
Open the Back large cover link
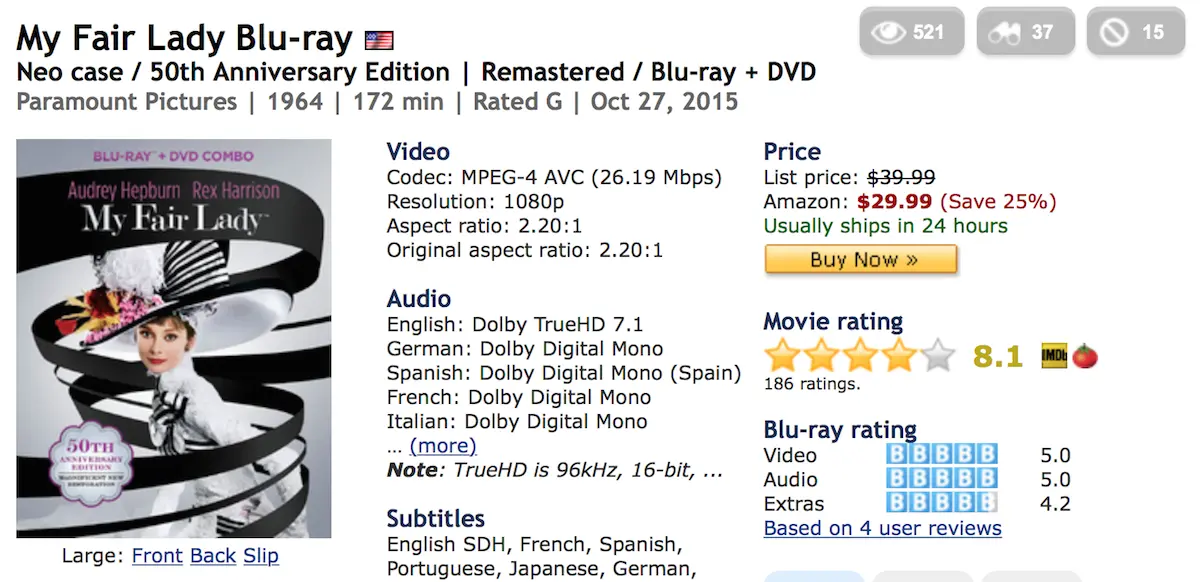pos(213,556)
